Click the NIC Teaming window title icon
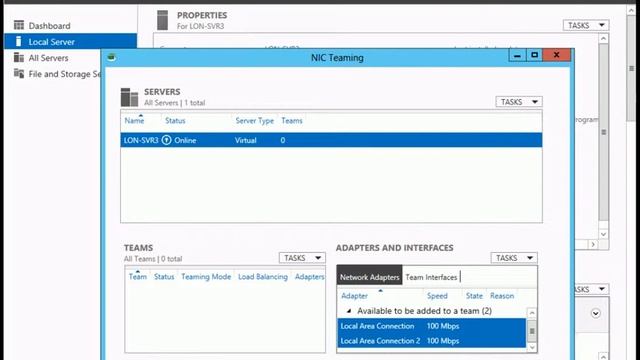 pos(111,58)
